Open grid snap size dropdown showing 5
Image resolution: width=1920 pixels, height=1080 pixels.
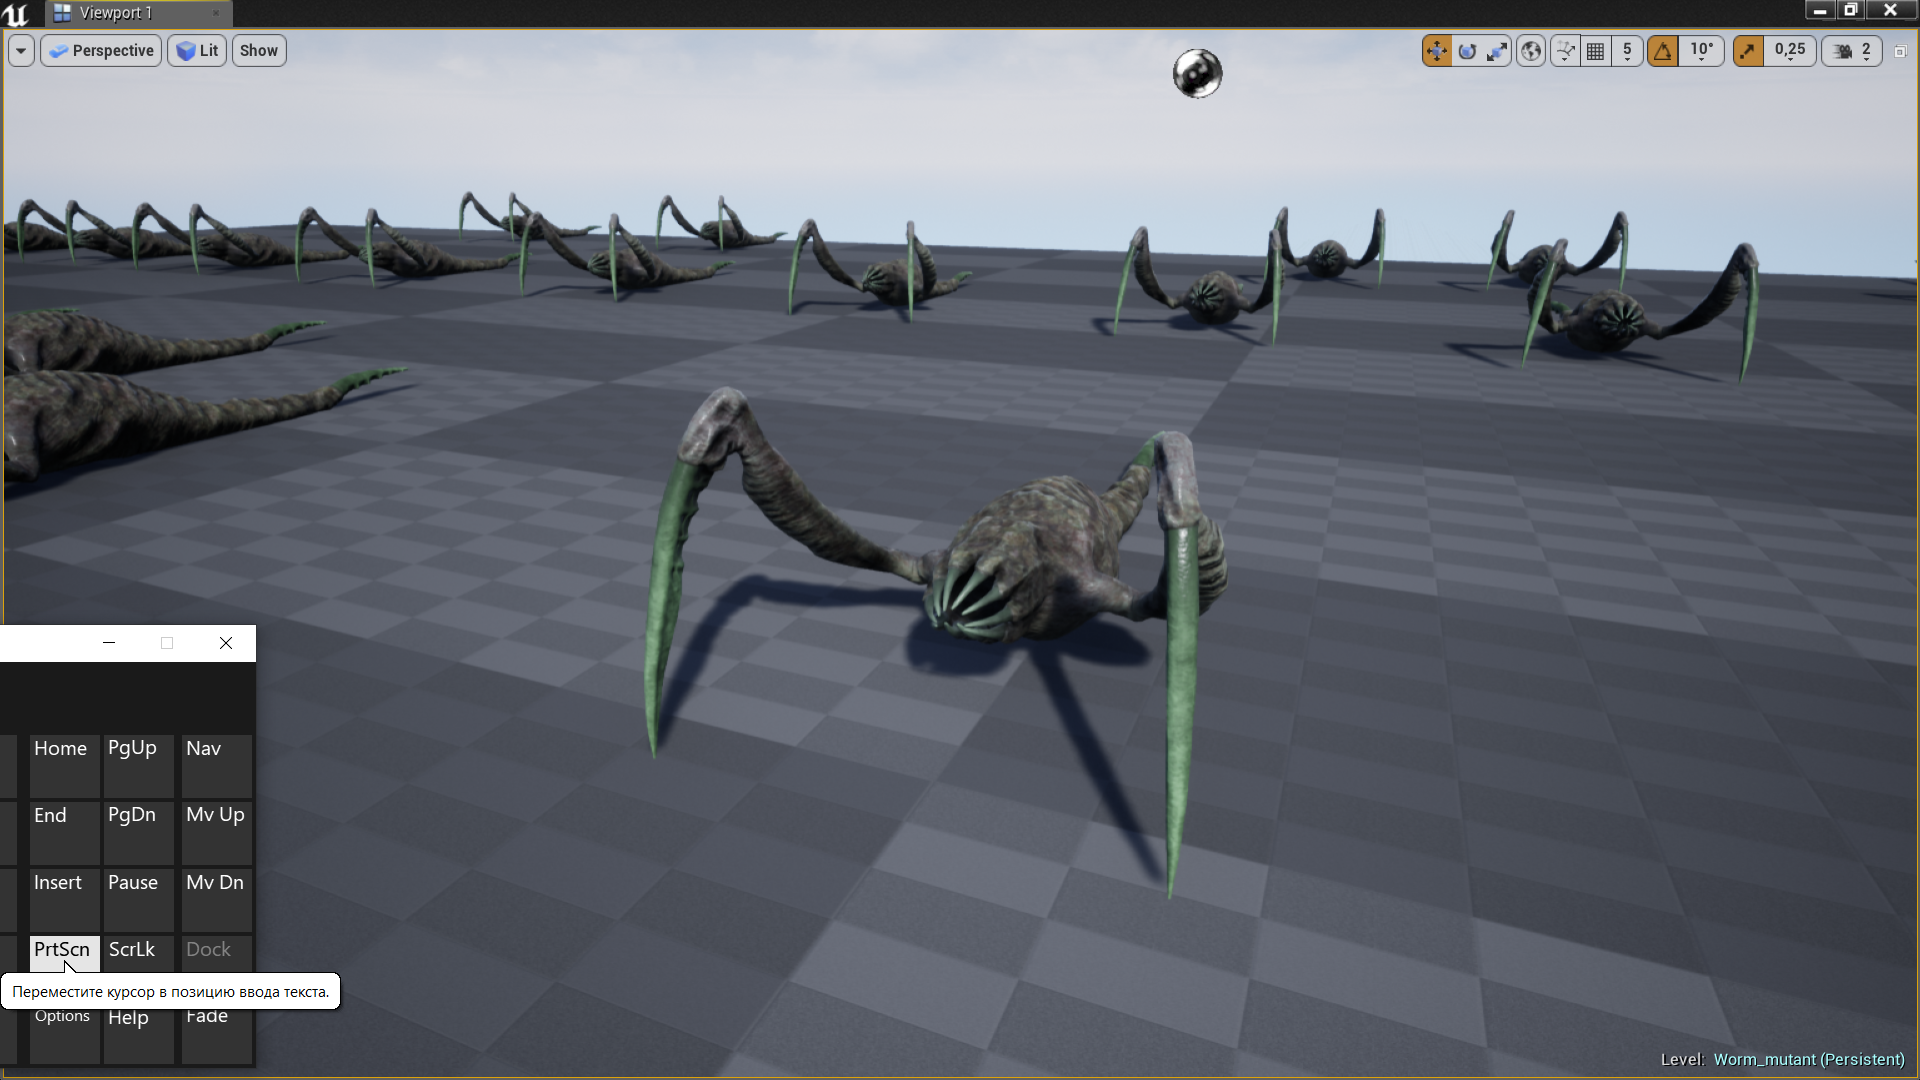(1627, 51)
